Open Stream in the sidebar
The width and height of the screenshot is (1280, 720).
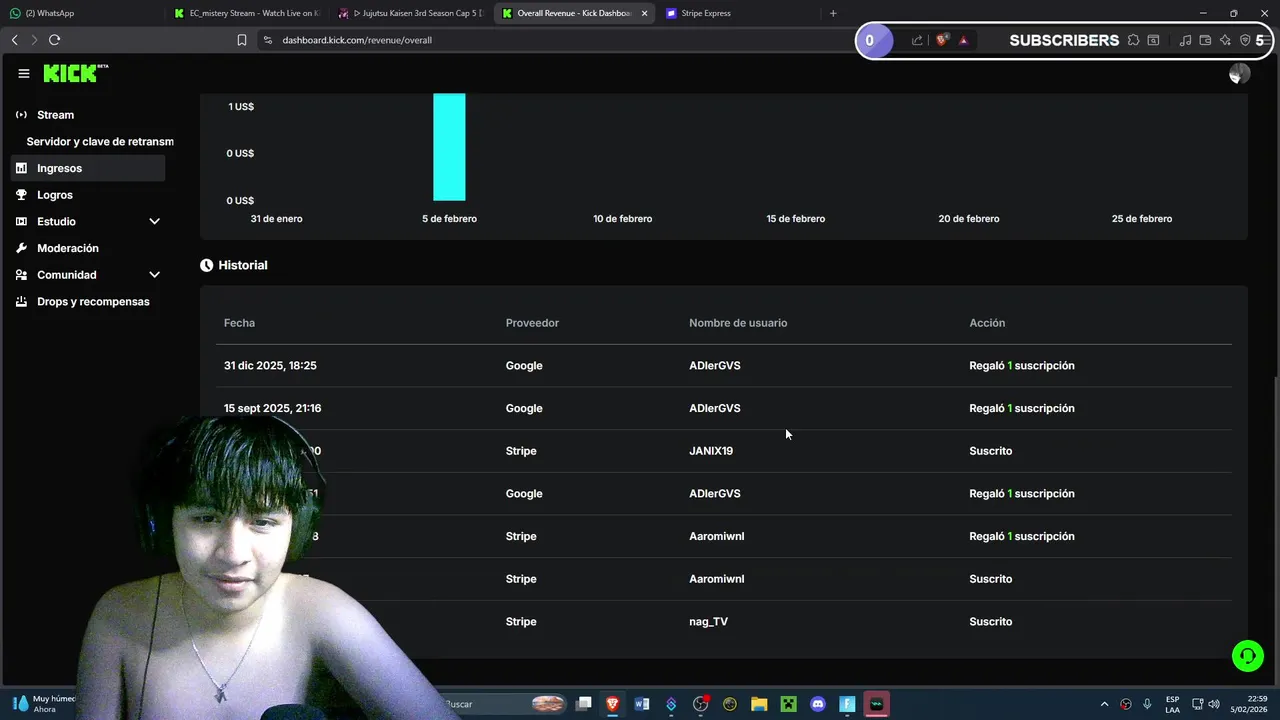[56, 115]
